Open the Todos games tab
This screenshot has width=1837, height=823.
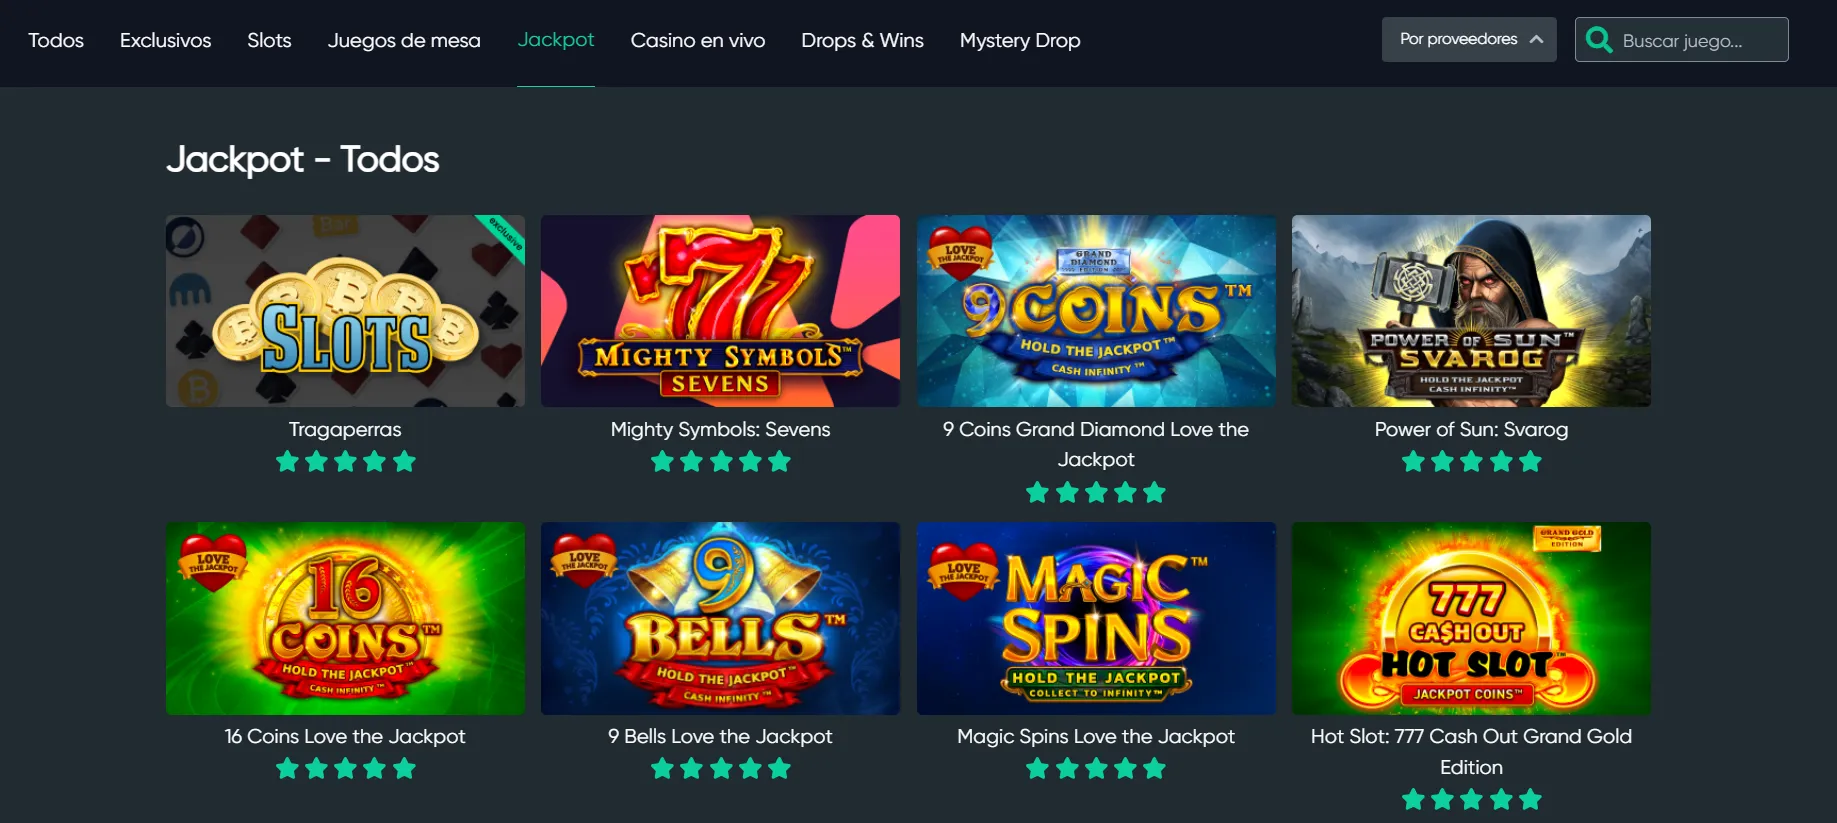coord(56,41)
